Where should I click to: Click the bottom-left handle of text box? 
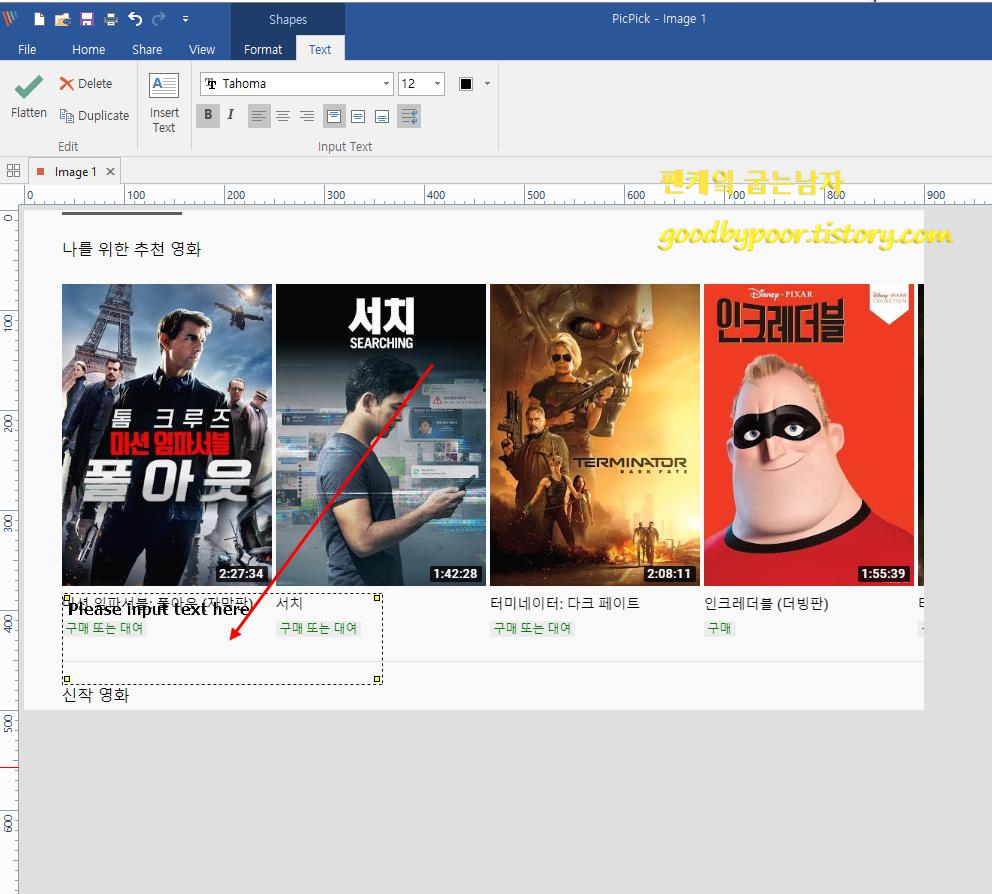pos(67,680)
